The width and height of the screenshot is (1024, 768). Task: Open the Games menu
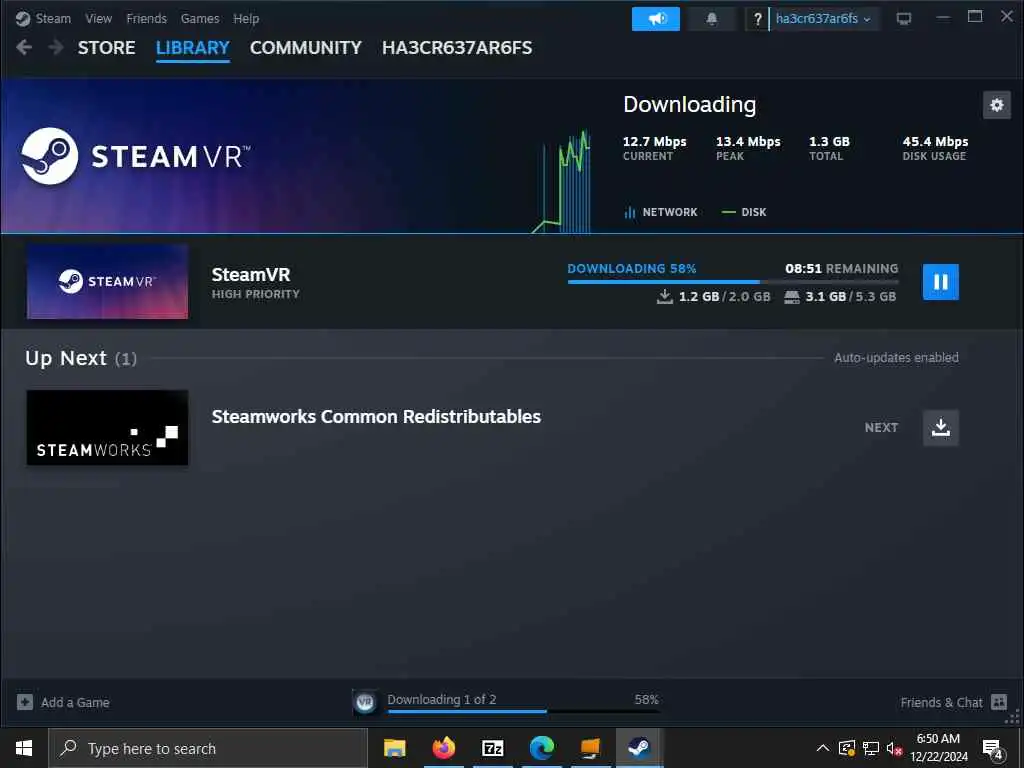[x=200, y=18]
